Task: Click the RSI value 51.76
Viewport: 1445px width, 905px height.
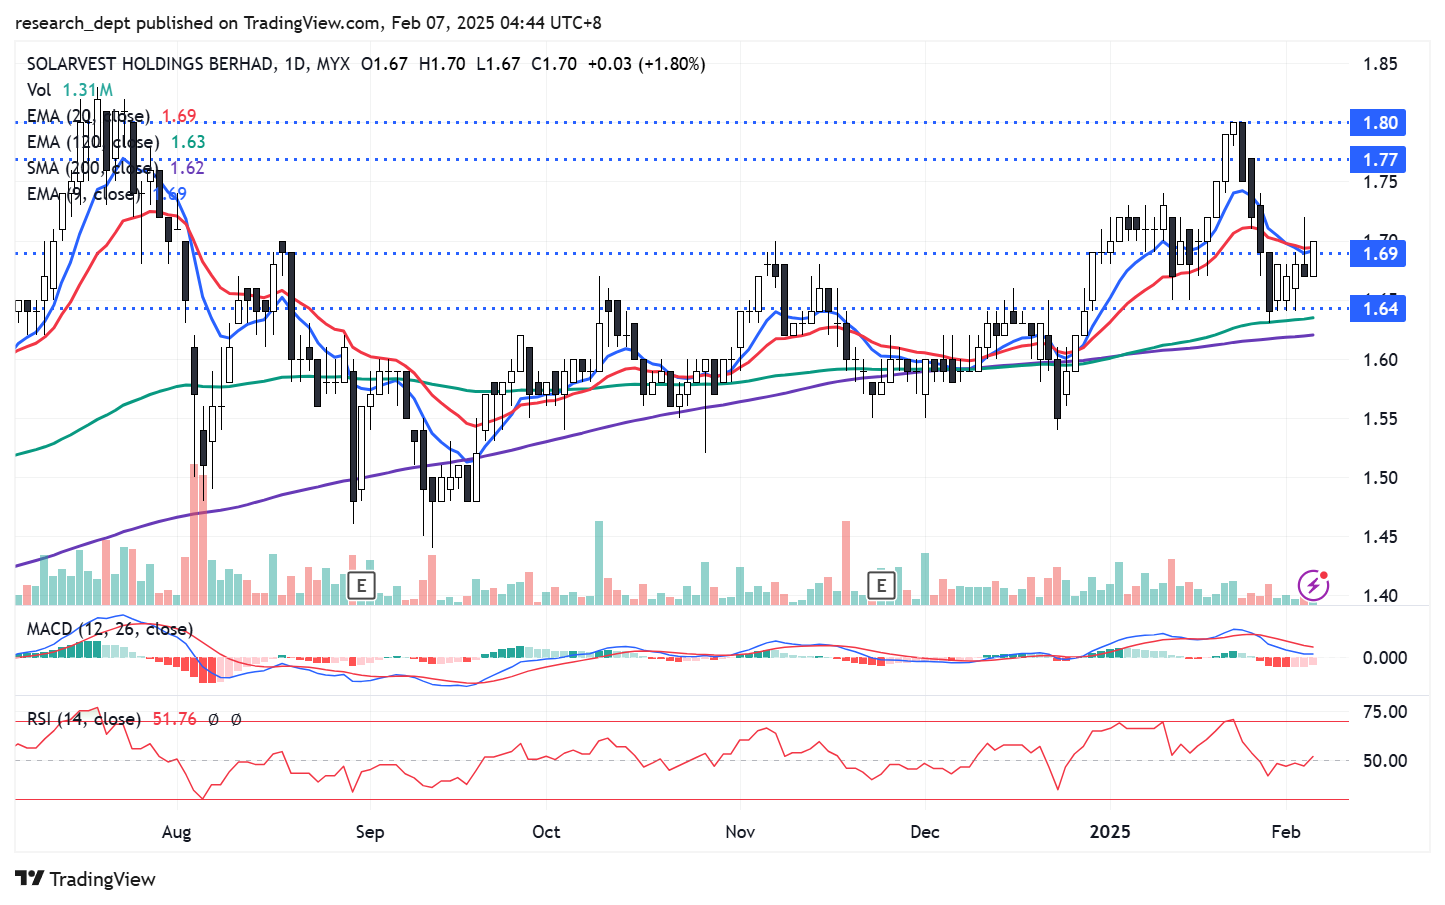Action: pos(174,719)
